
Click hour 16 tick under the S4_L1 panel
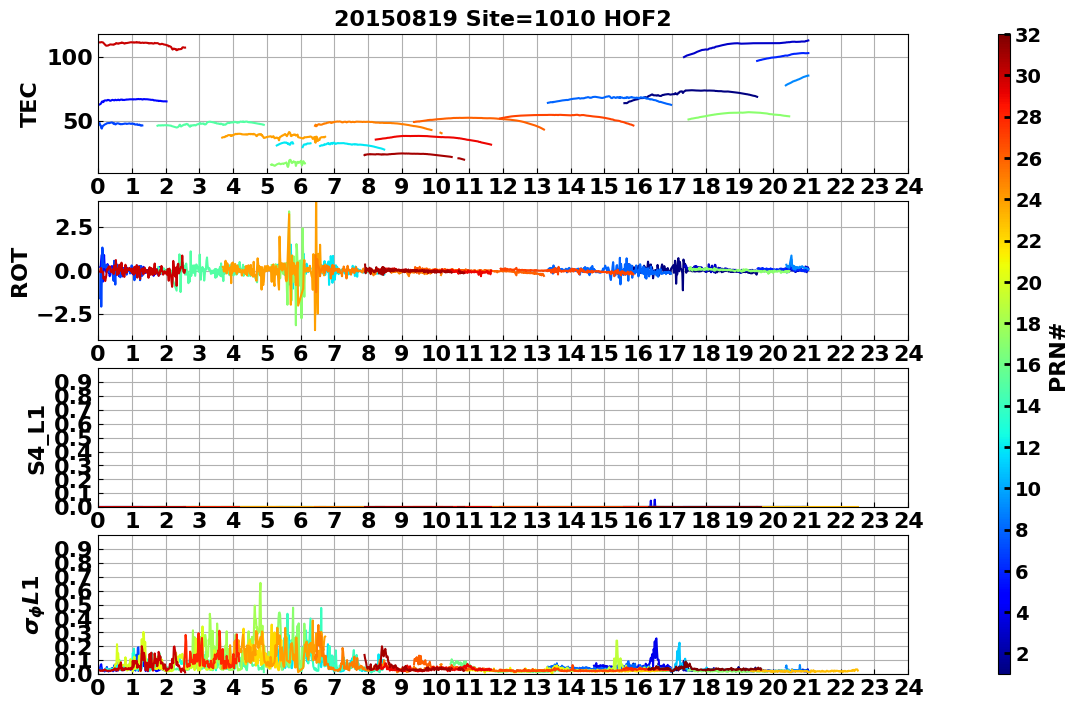(x=638, y=520)
